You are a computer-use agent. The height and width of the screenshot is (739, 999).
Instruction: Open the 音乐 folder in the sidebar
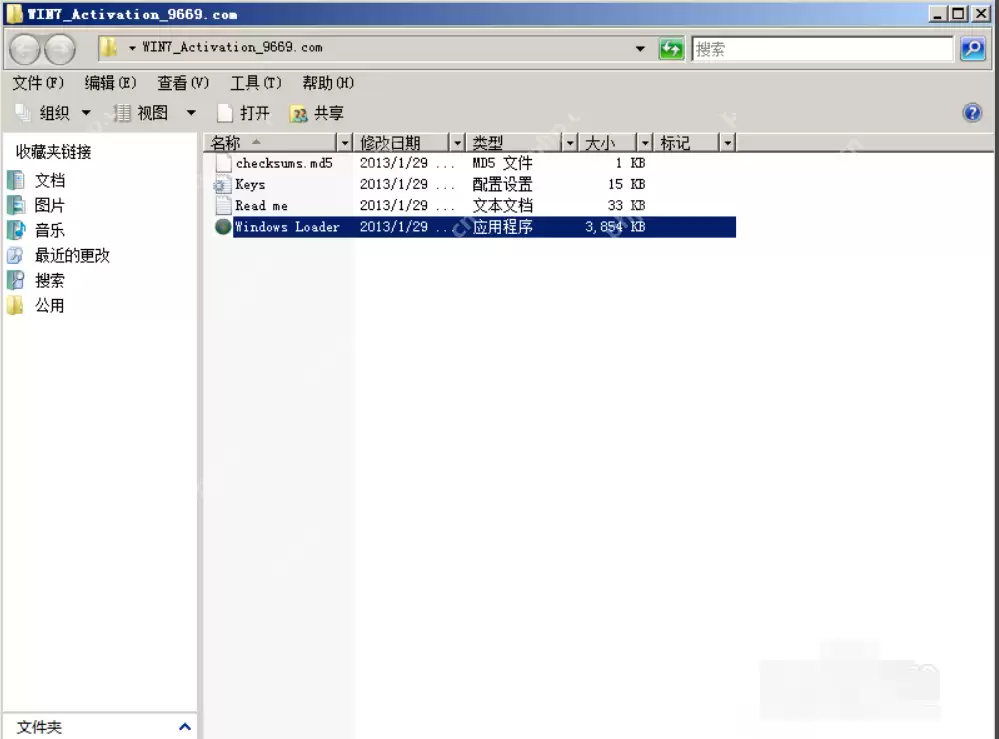pyautogui.click(x=47, y=229)
